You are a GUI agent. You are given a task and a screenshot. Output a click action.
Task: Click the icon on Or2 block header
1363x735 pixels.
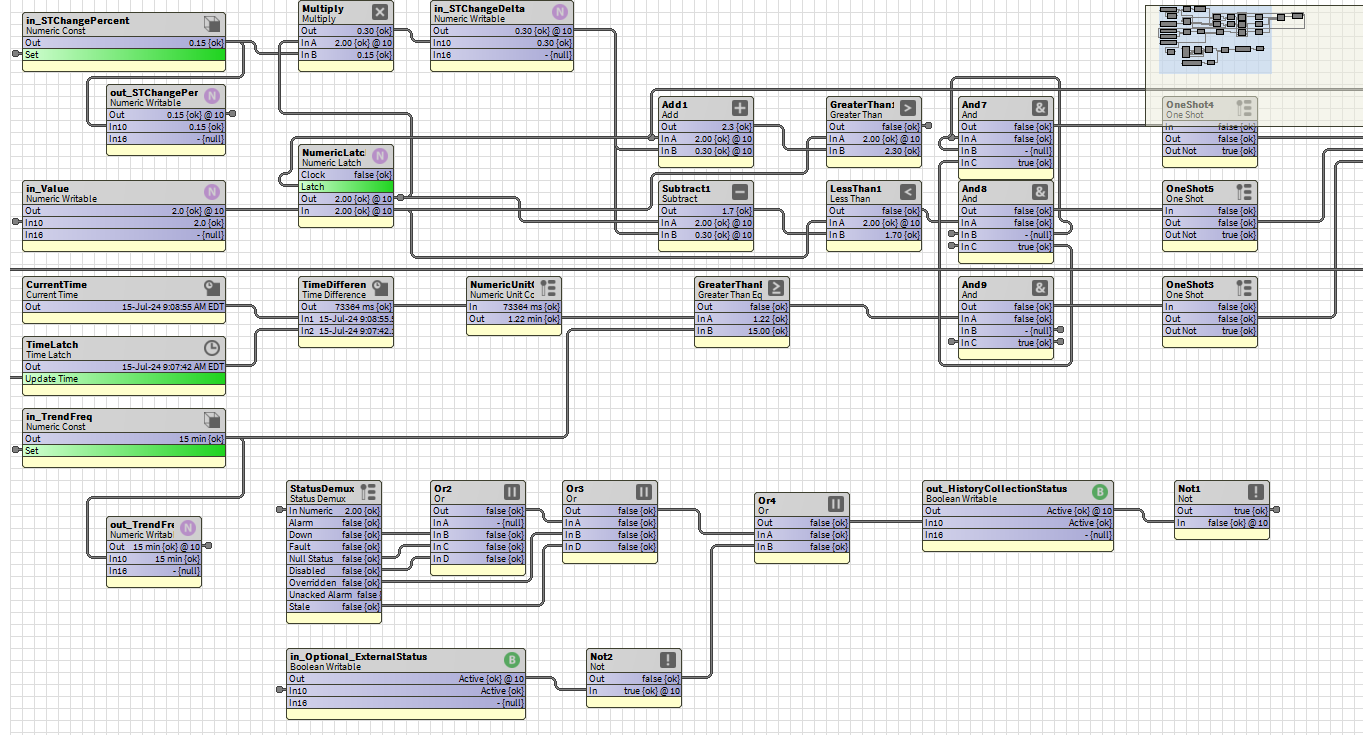tap(511, 492)
